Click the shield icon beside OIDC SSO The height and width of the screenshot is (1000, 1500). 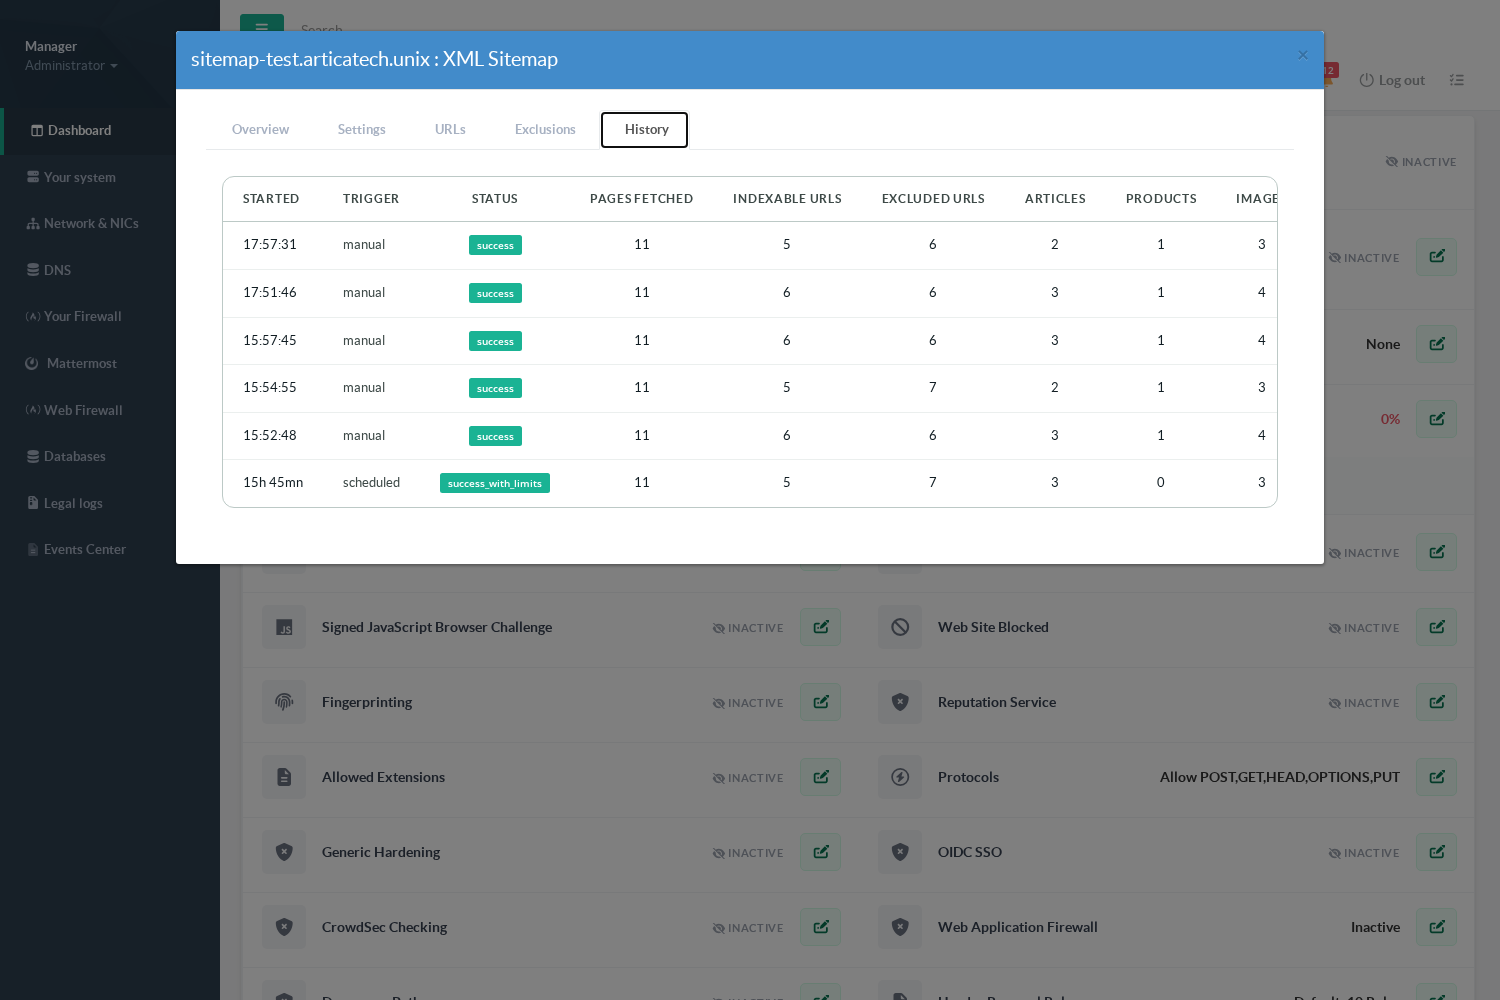coord(900,852)
